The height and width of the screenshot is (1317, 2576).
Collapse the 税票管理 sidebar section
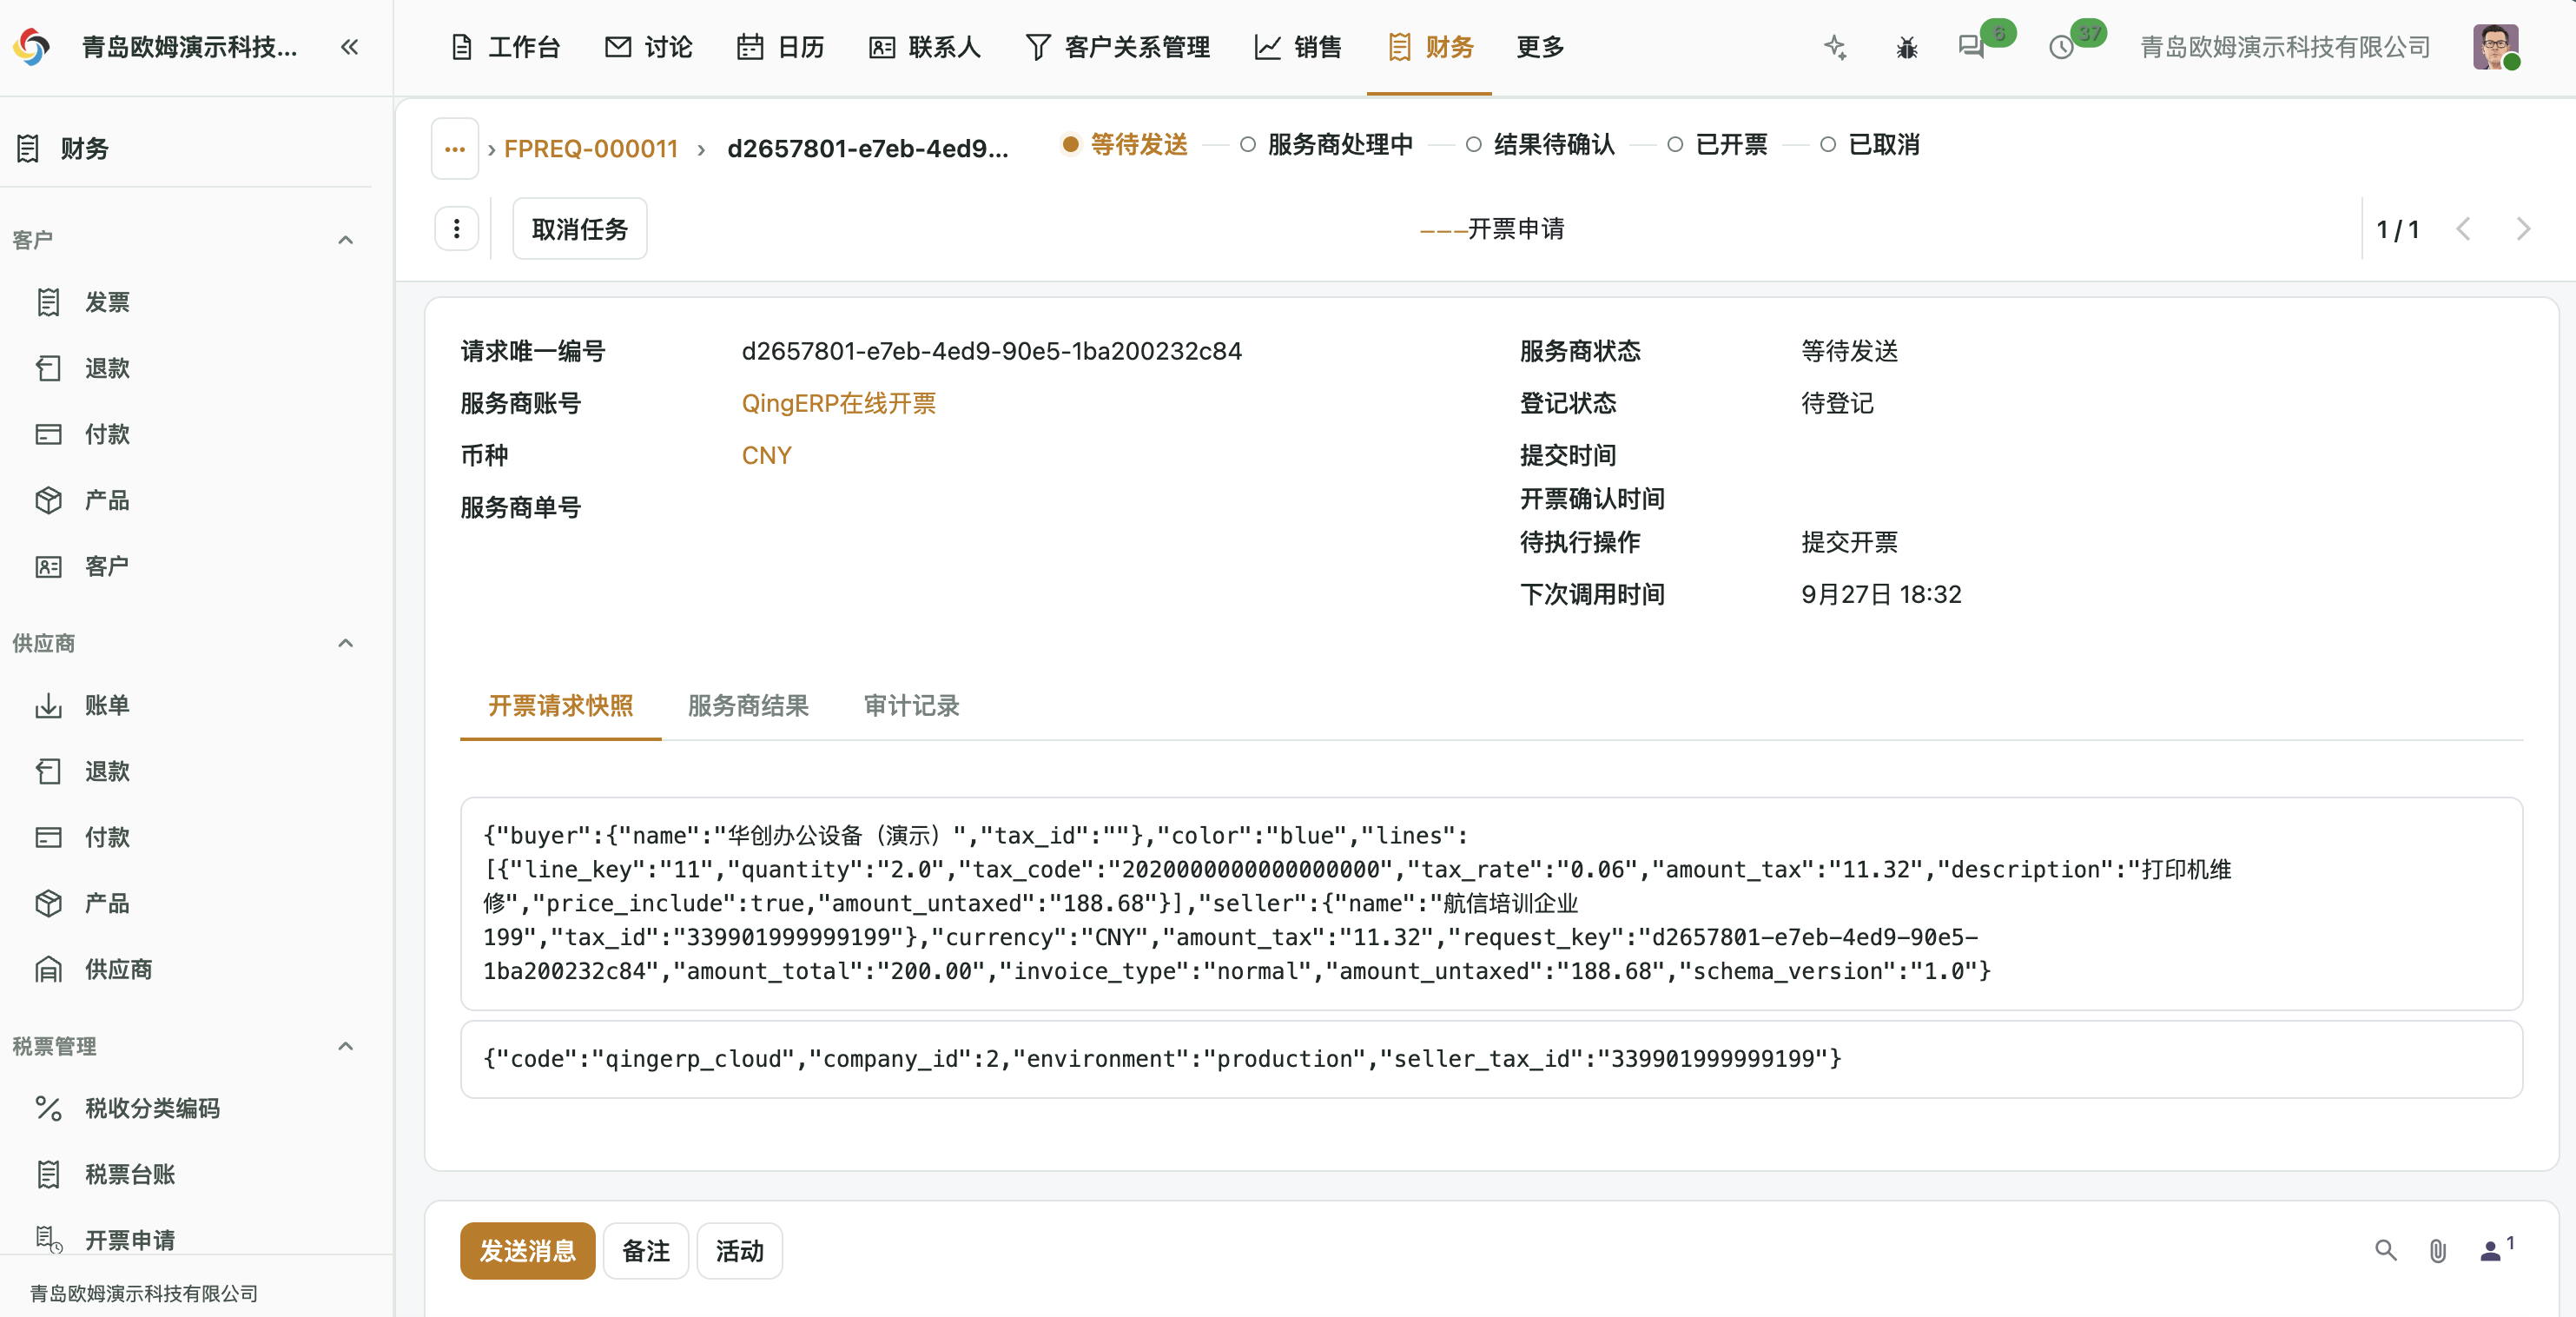[346, 1046]
